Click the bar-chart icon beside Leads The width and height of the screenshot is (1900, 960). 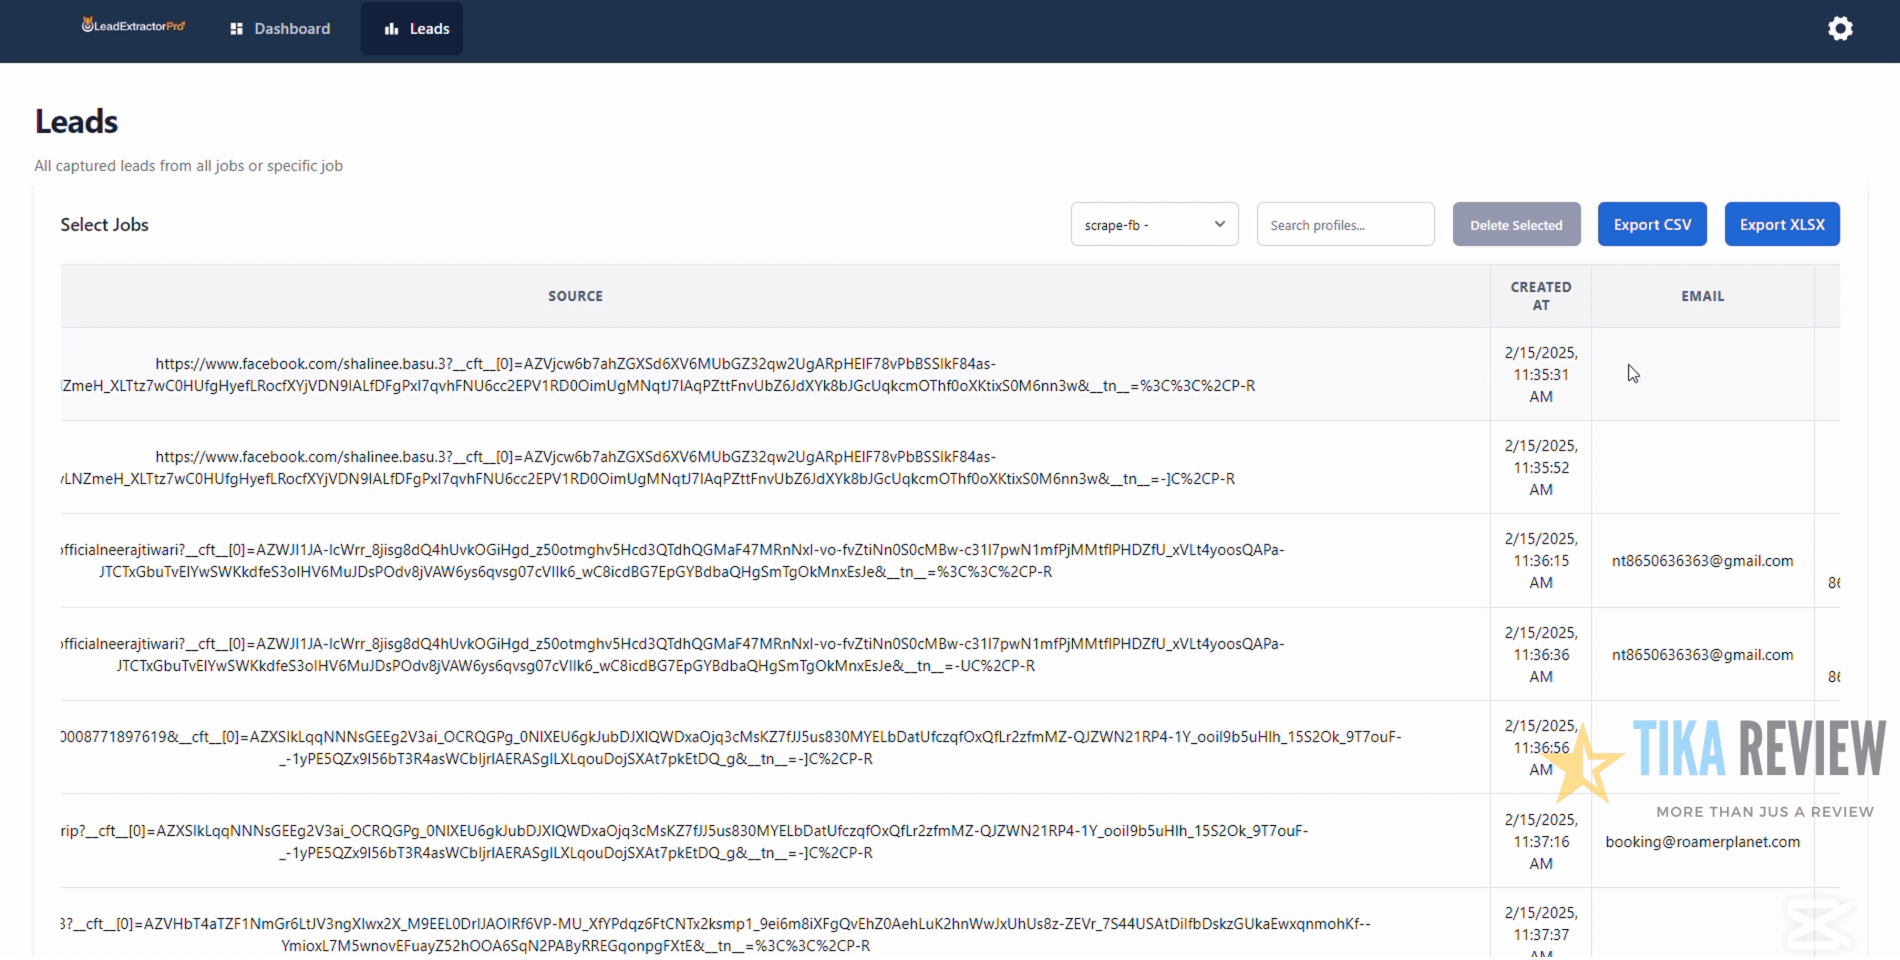point(390,28)
